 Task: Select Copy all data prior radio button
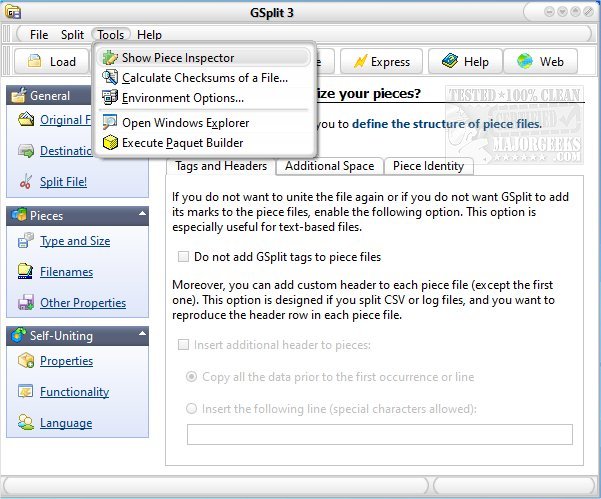(x=191, y=377)
